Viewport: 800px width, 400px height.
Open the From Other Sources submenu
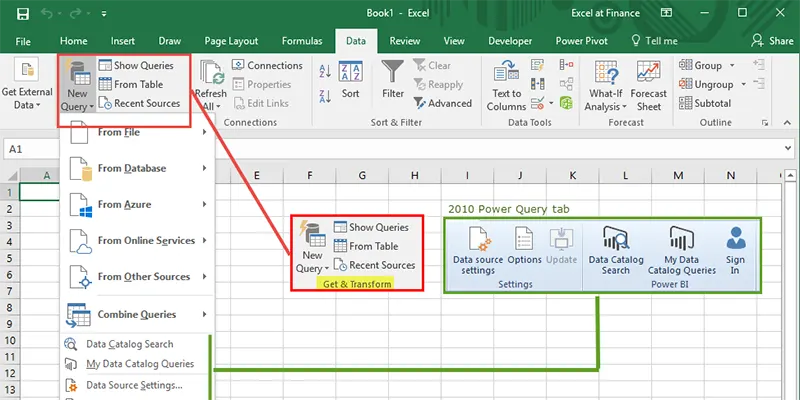[x=137, y=277]
